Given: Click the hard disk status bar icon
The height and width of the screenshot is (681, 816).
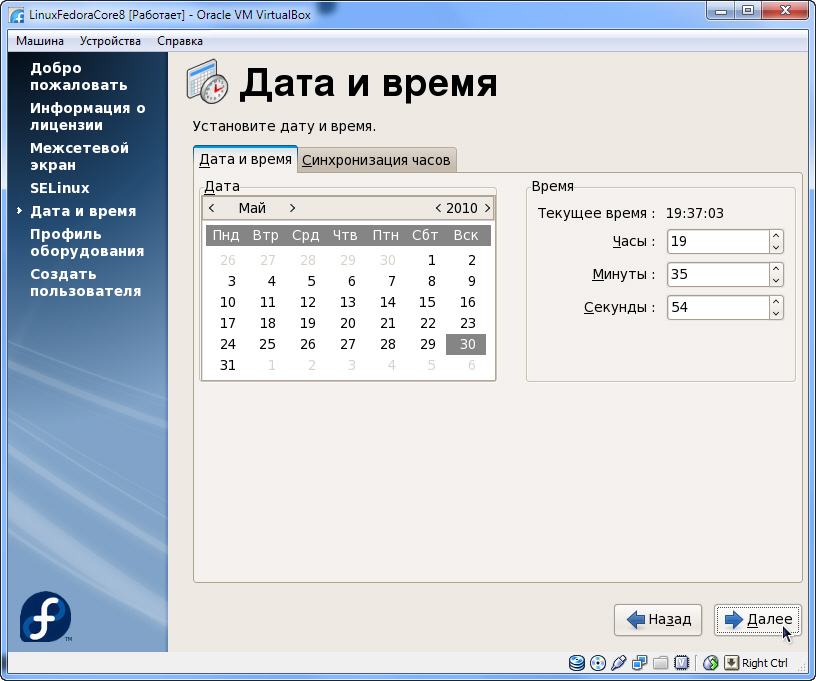Looking at the screenshot, I should pos(577,663).
